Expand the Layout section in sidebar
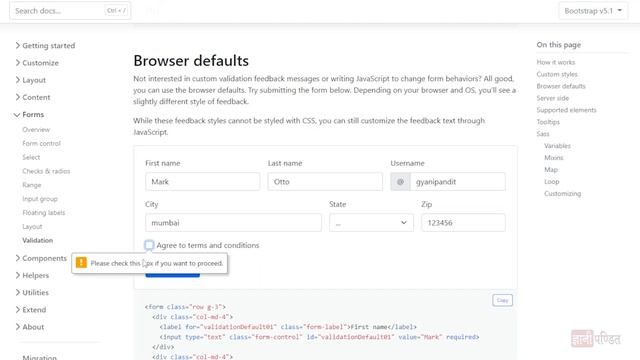 coord(30,80)
